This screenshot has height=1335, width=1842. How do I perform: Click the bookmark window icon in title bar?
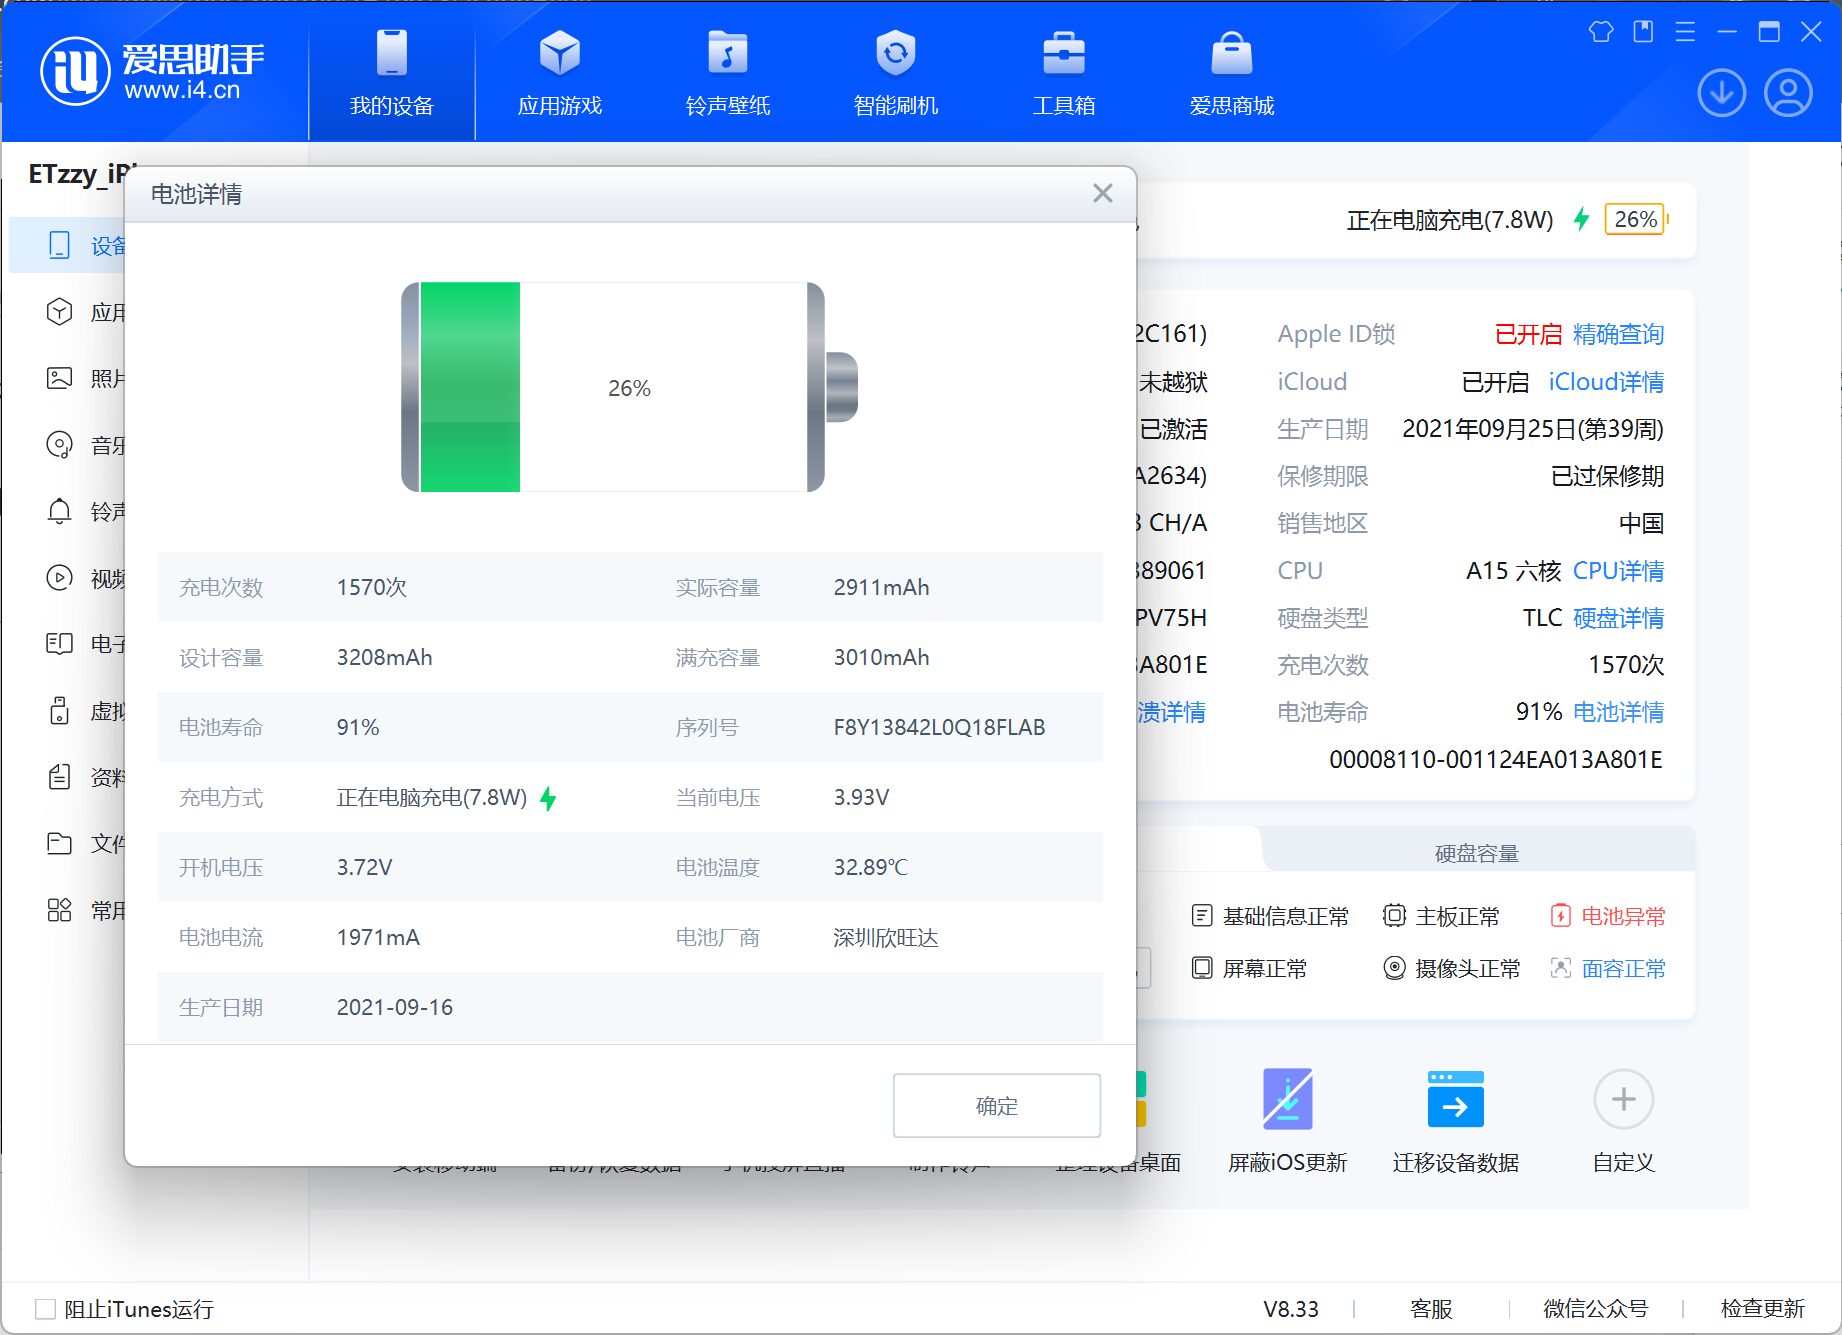1643,32
